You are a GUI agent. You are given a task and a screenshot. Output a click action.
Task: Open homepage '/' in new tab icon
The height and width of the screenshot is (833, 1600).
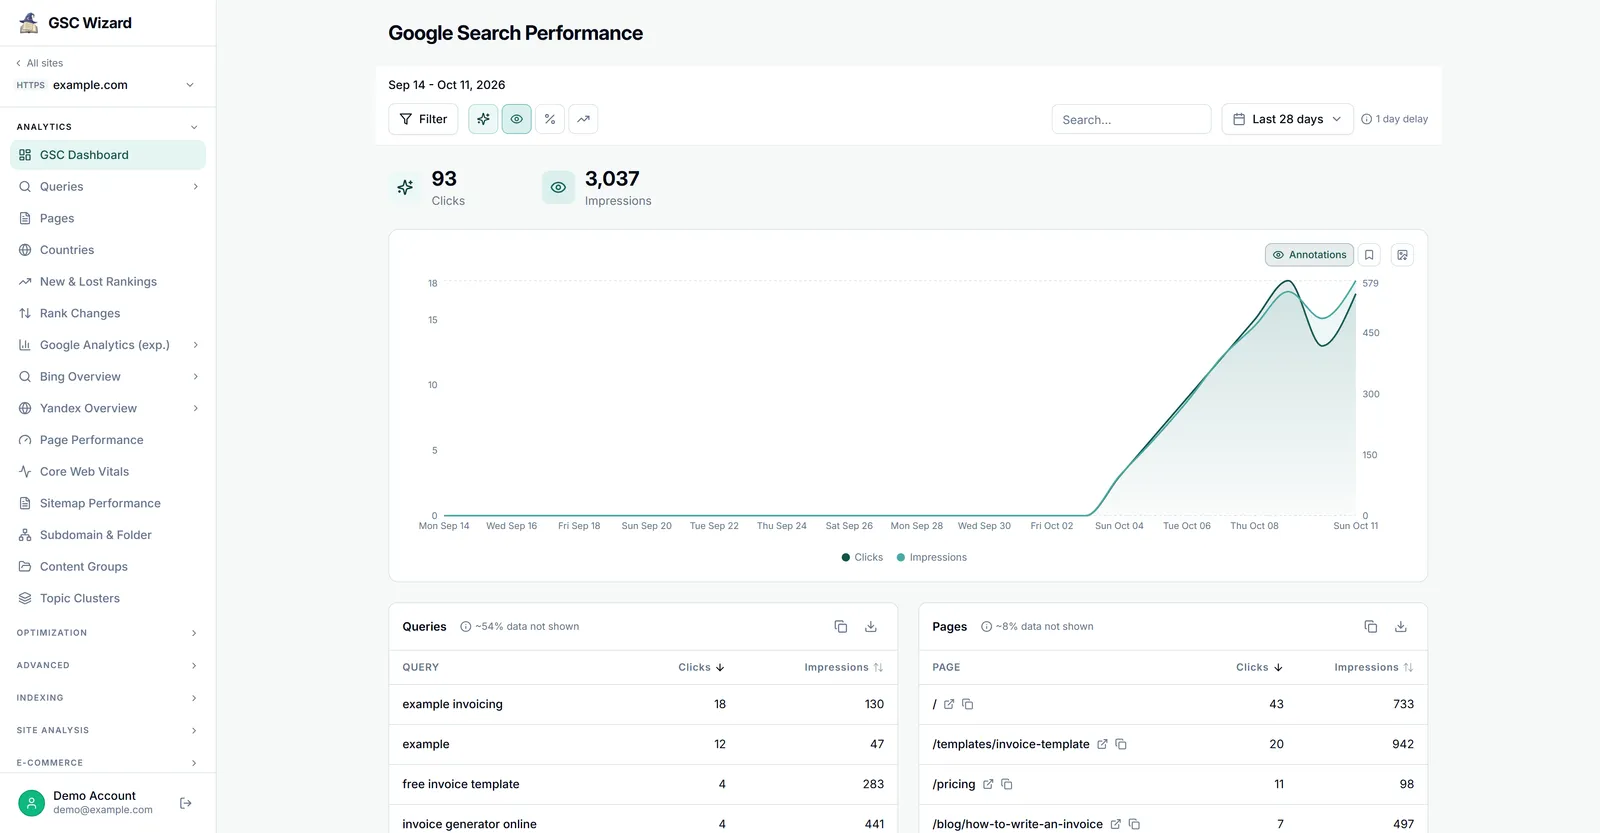pyautogui.click(x=949, y=704)
